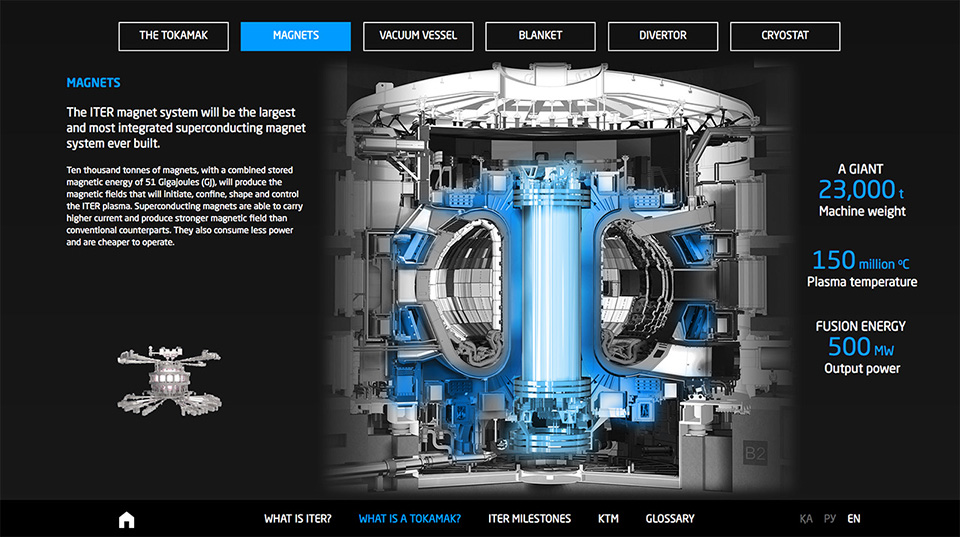Open What is a Tokamak? page
The height and width of the screenshot is (537, 960).
coord(410,519)
